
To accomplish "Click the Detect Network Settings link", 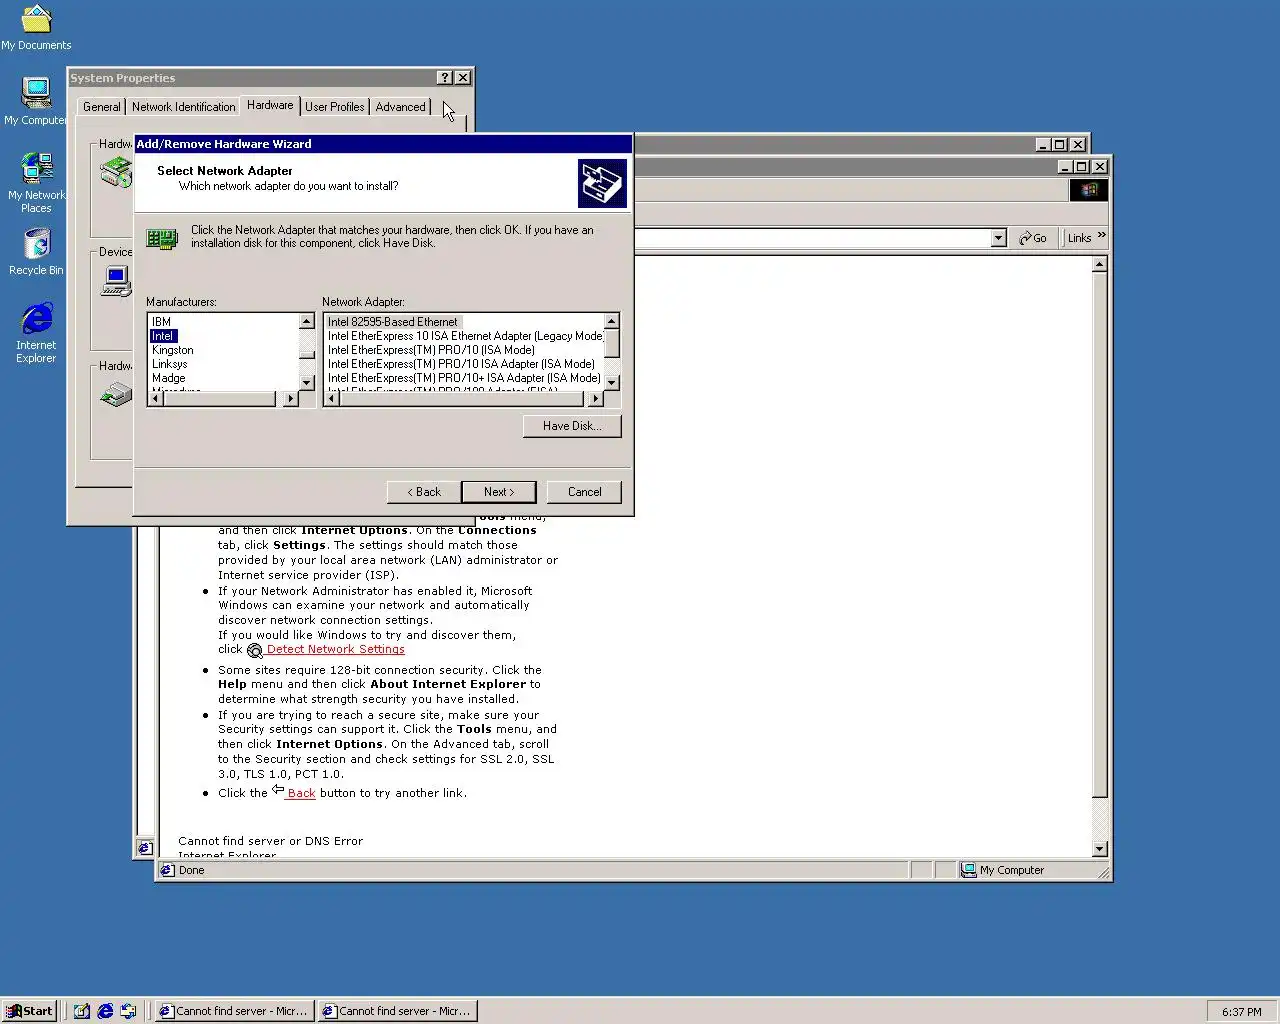I will pyautogui.click(x=336, y=649).
